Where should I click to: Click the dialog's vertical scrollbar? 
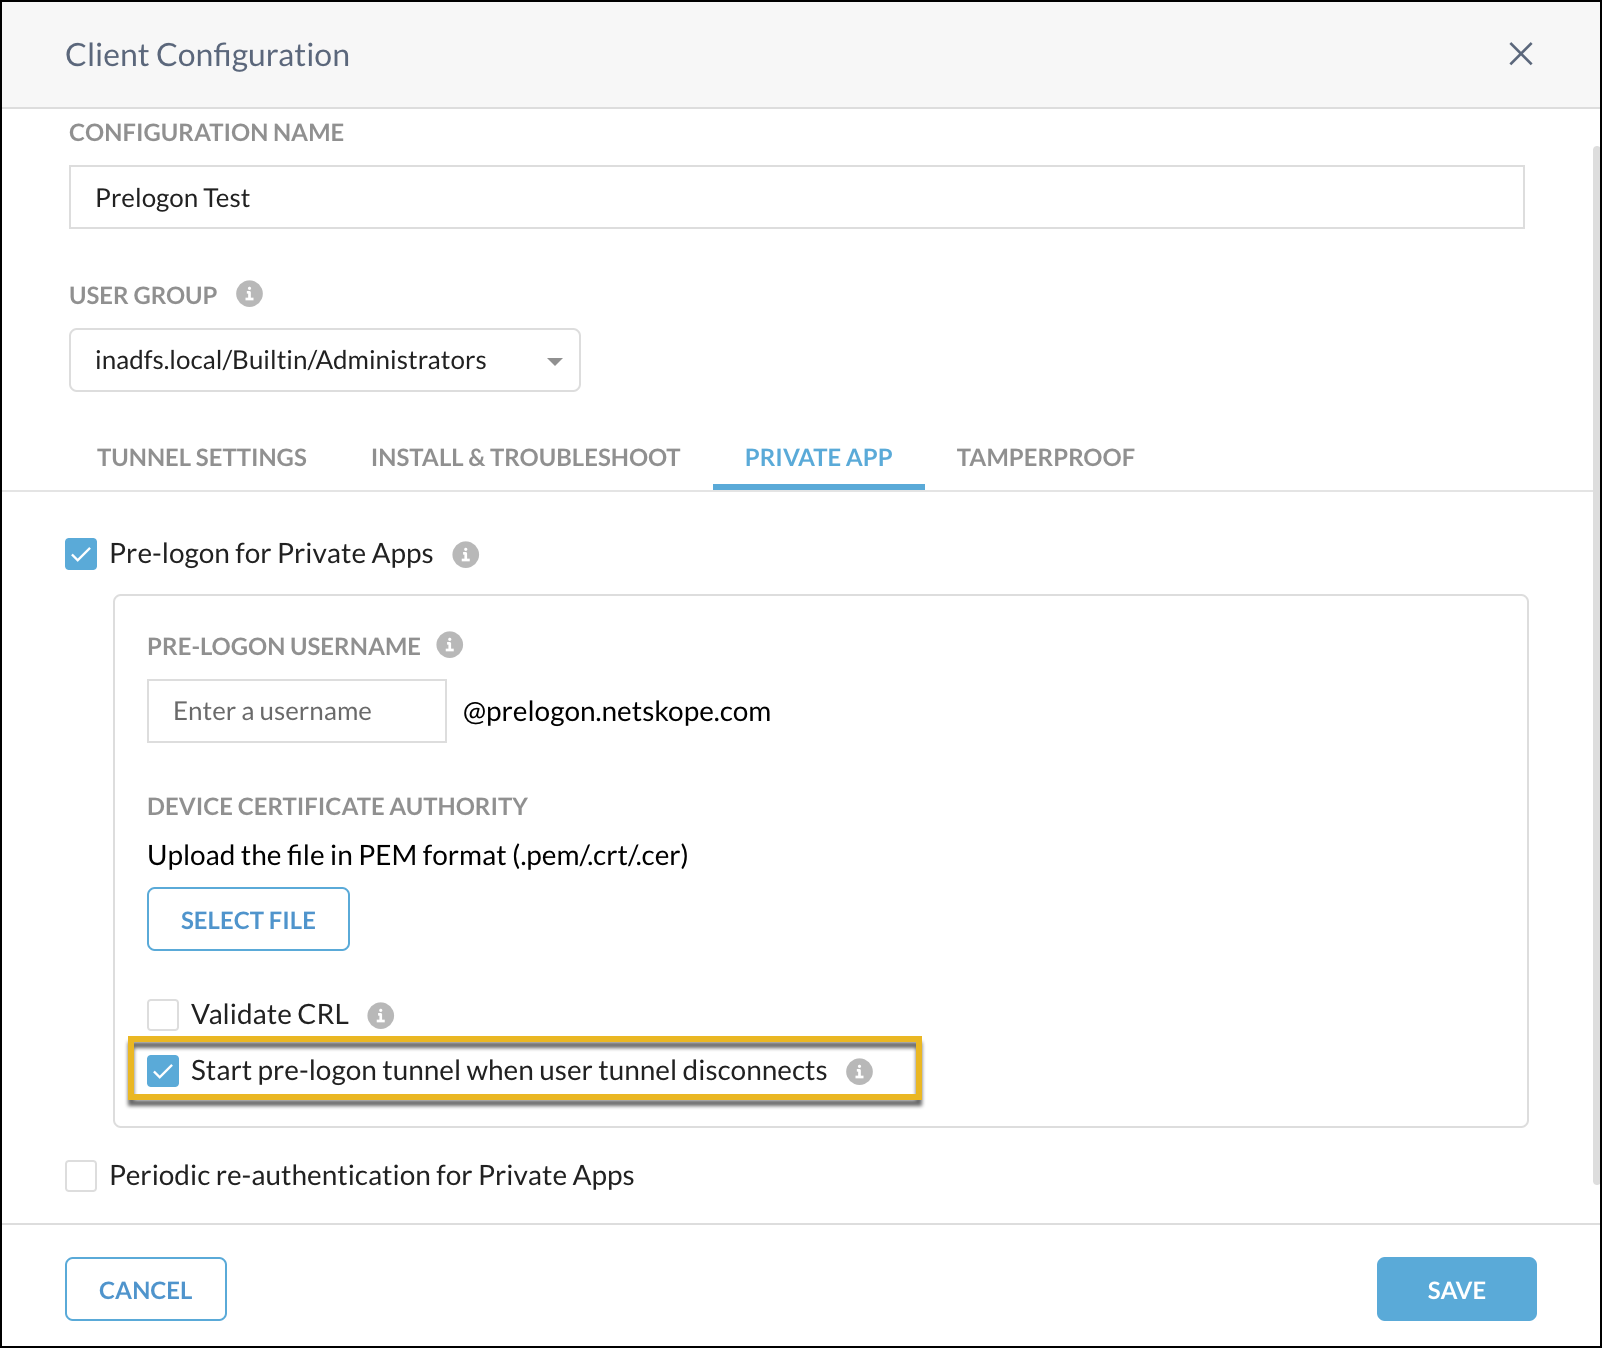(x=1596, y=665)
